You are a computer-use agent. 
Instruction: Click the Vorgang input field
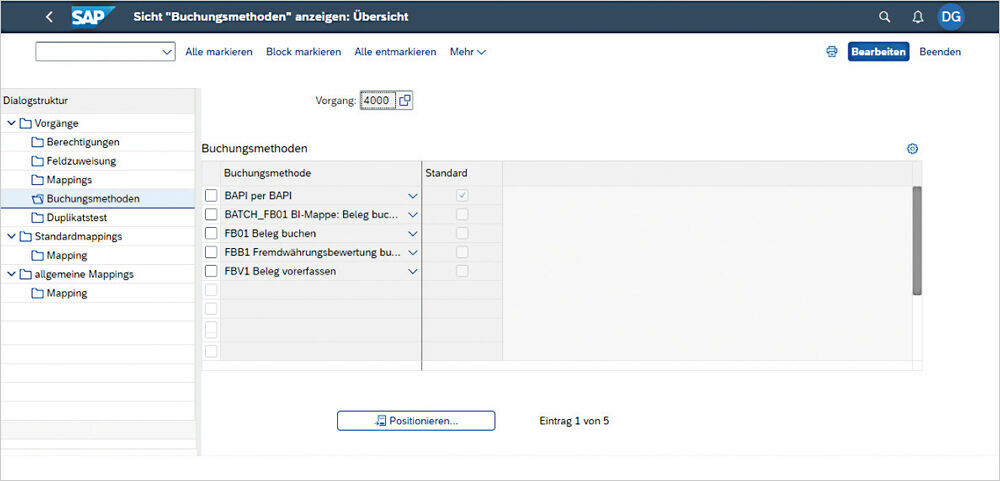click(x=377, y=100)
